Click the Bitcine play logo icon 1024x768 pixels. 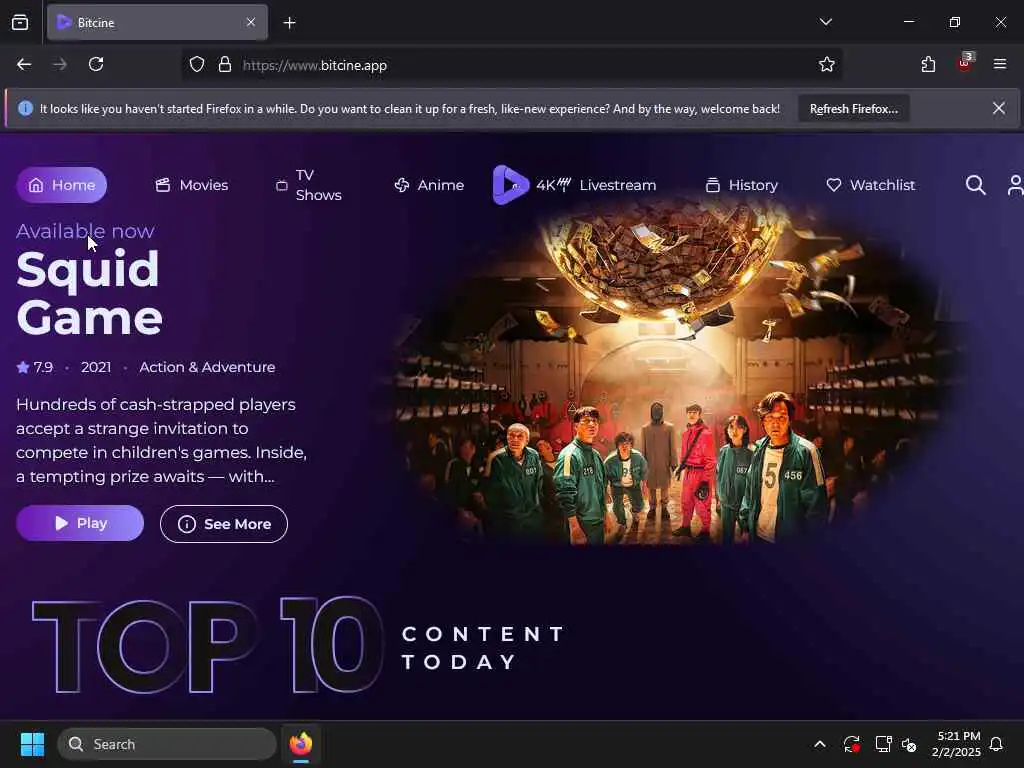coord(510,185)
